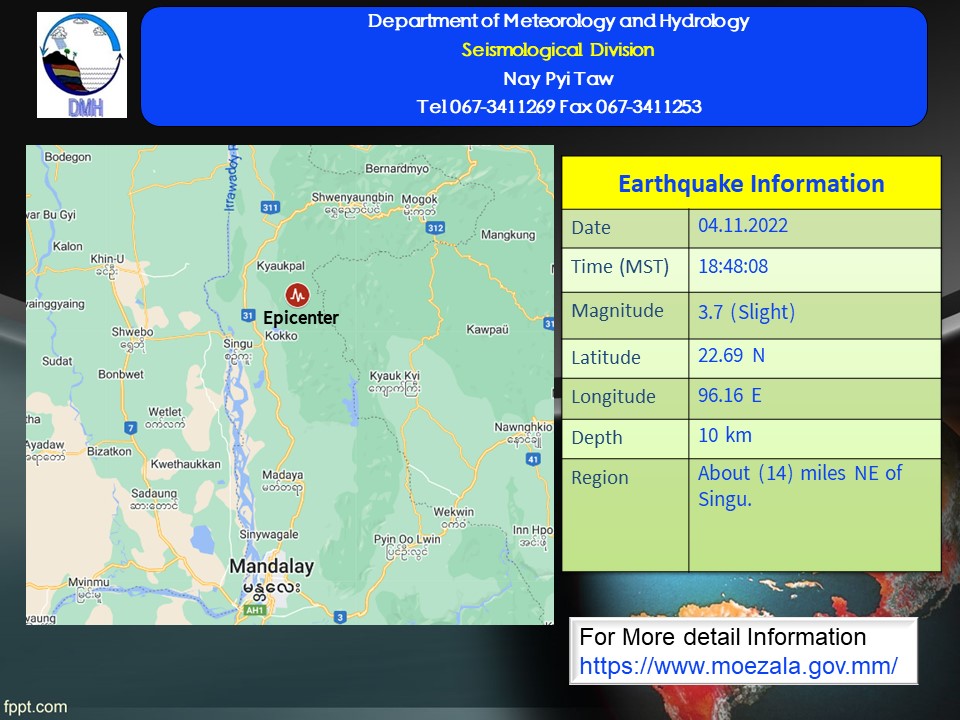Select the longitude value 96.16 E

730,395
